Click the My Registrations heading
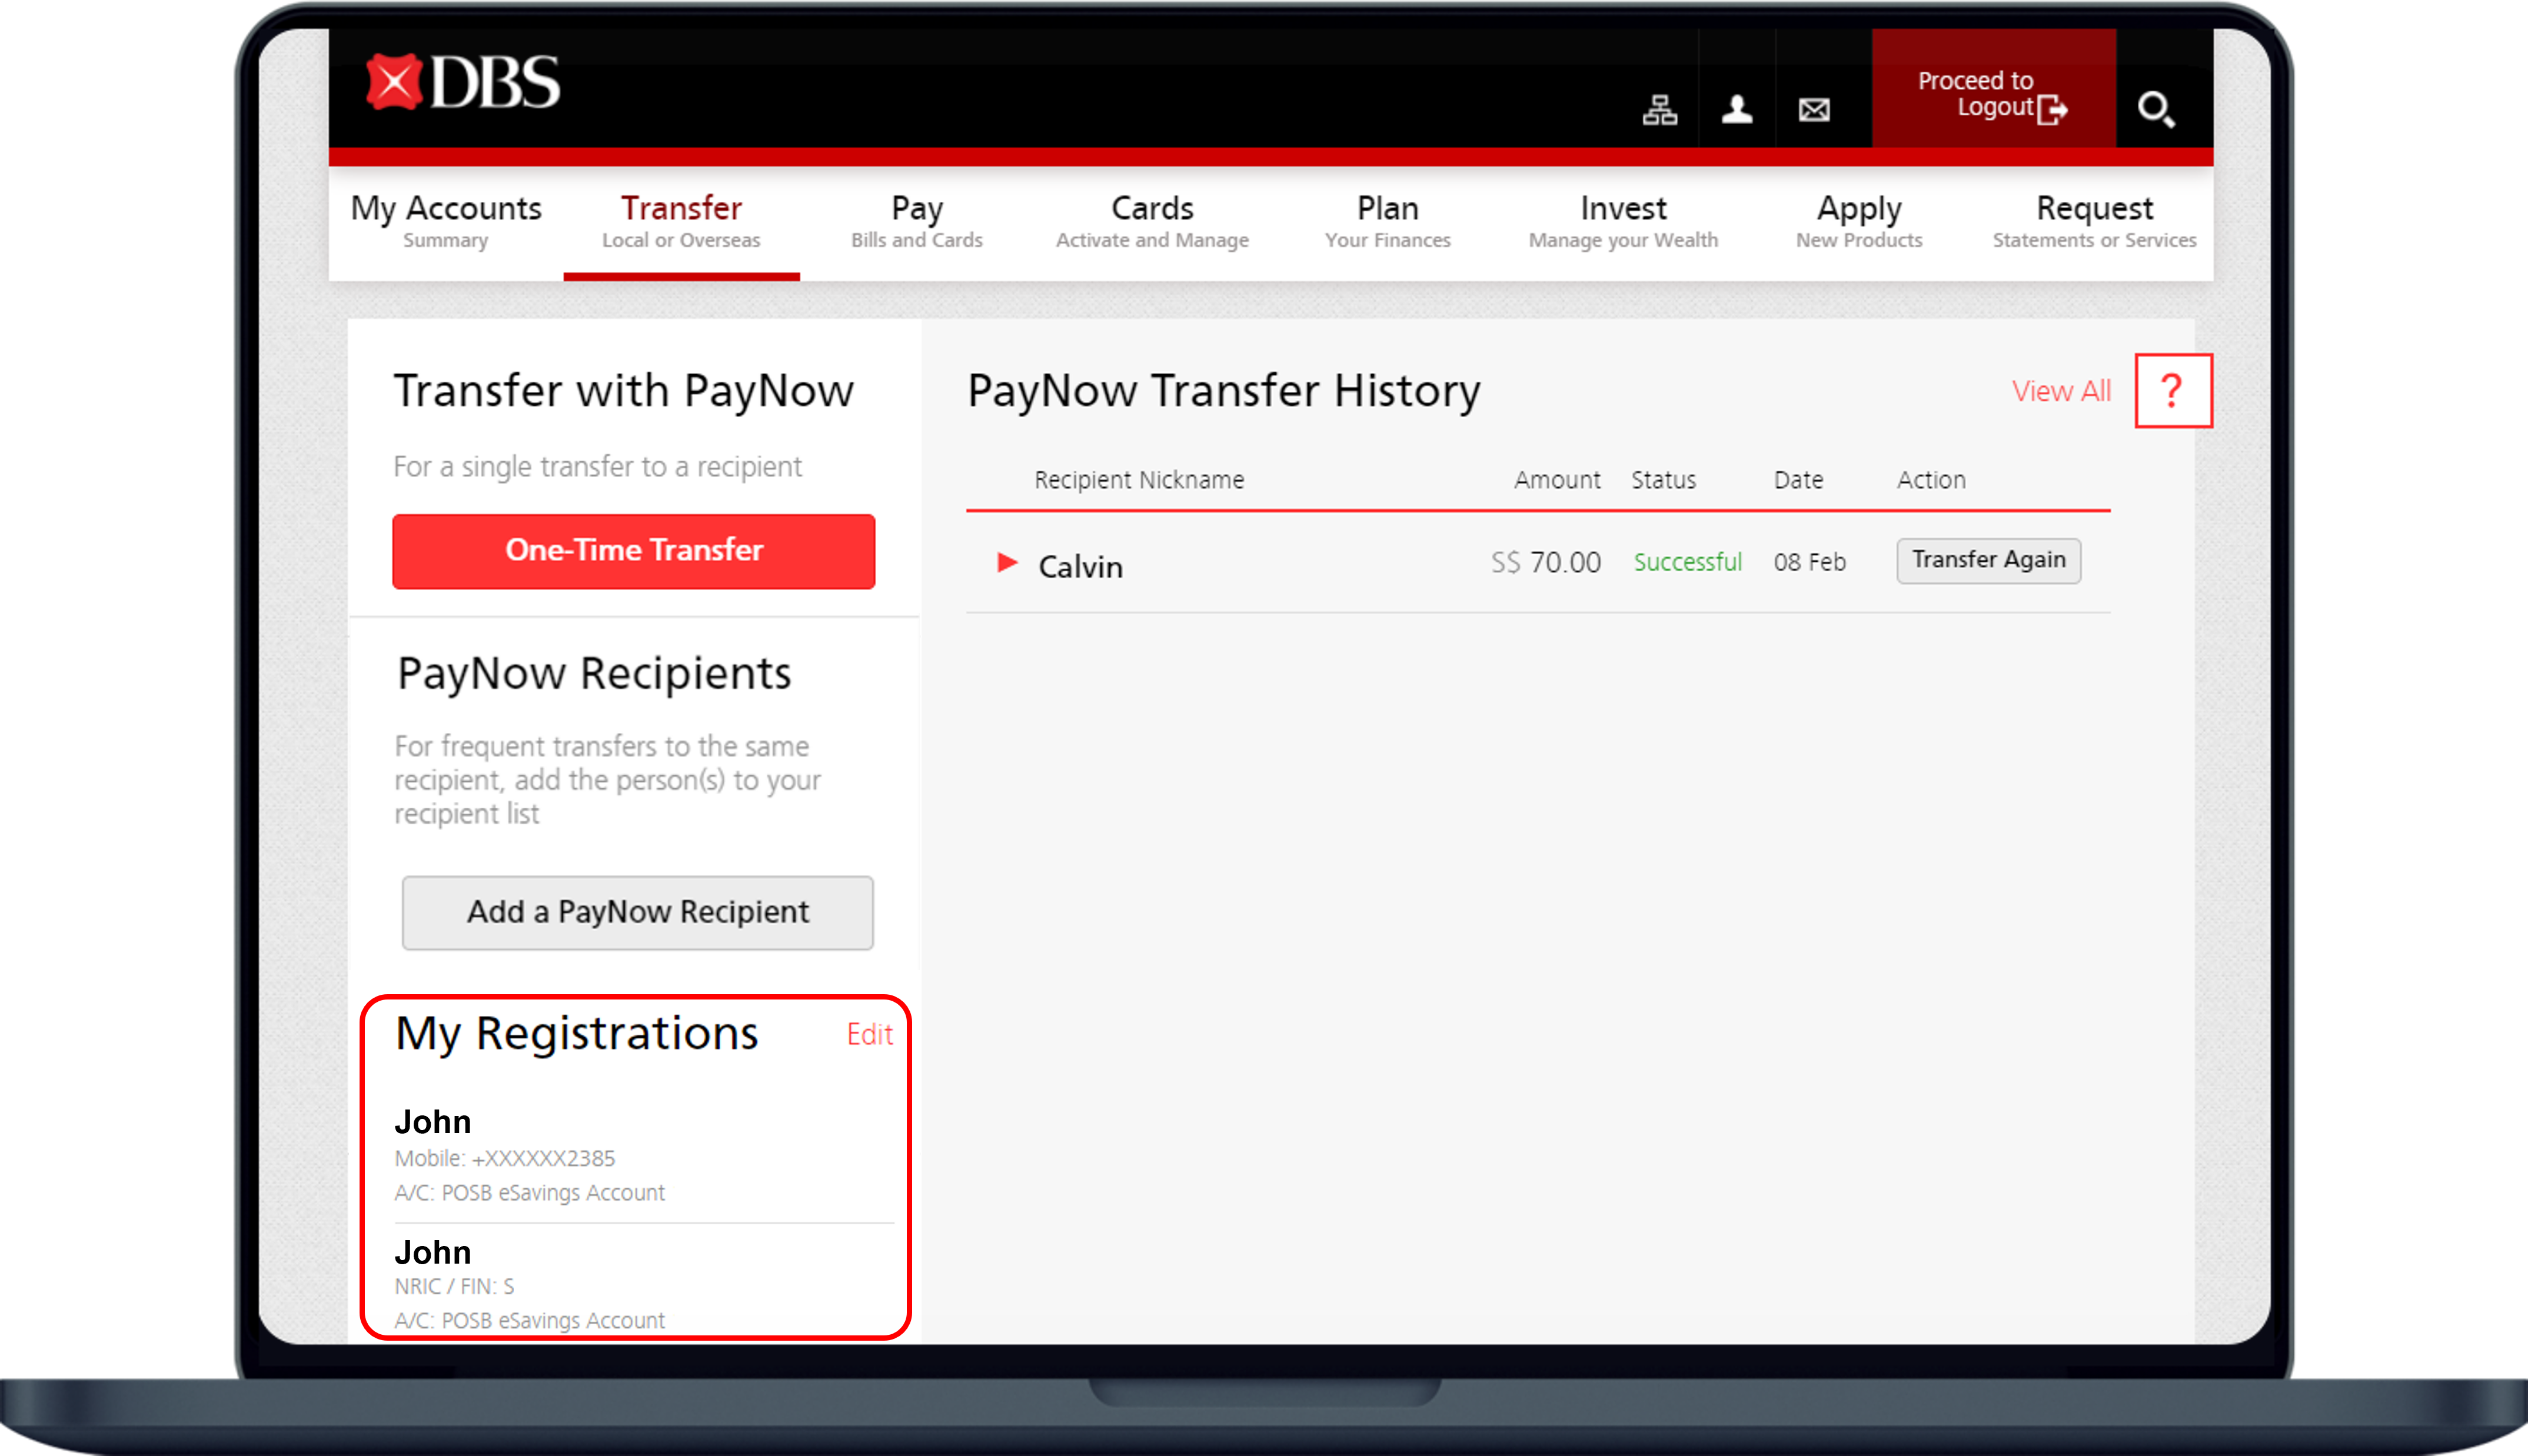 pos(576,1034)
